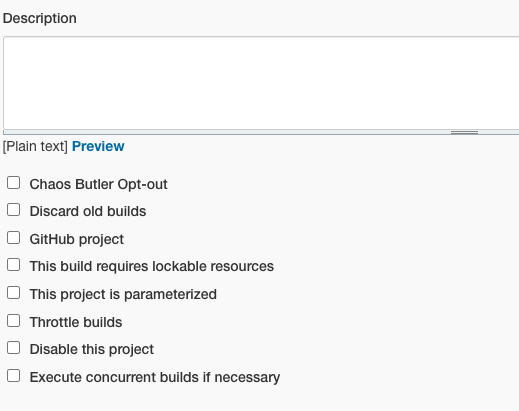This screenshot has width=519, height=411.
Task: Grab the description box resize handle
Action: (x=464, y=132)
